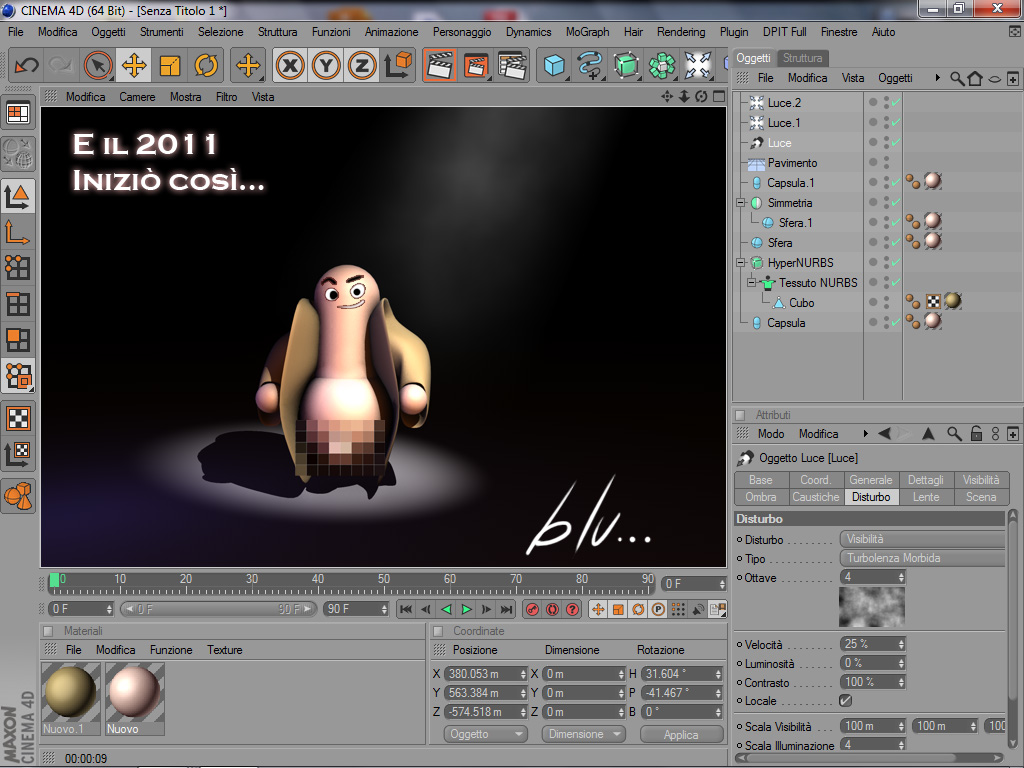This screenshot has width=1024, height=768.
Task: Toggle the green checkmark of Luce.2
Action: click(896, 103)
